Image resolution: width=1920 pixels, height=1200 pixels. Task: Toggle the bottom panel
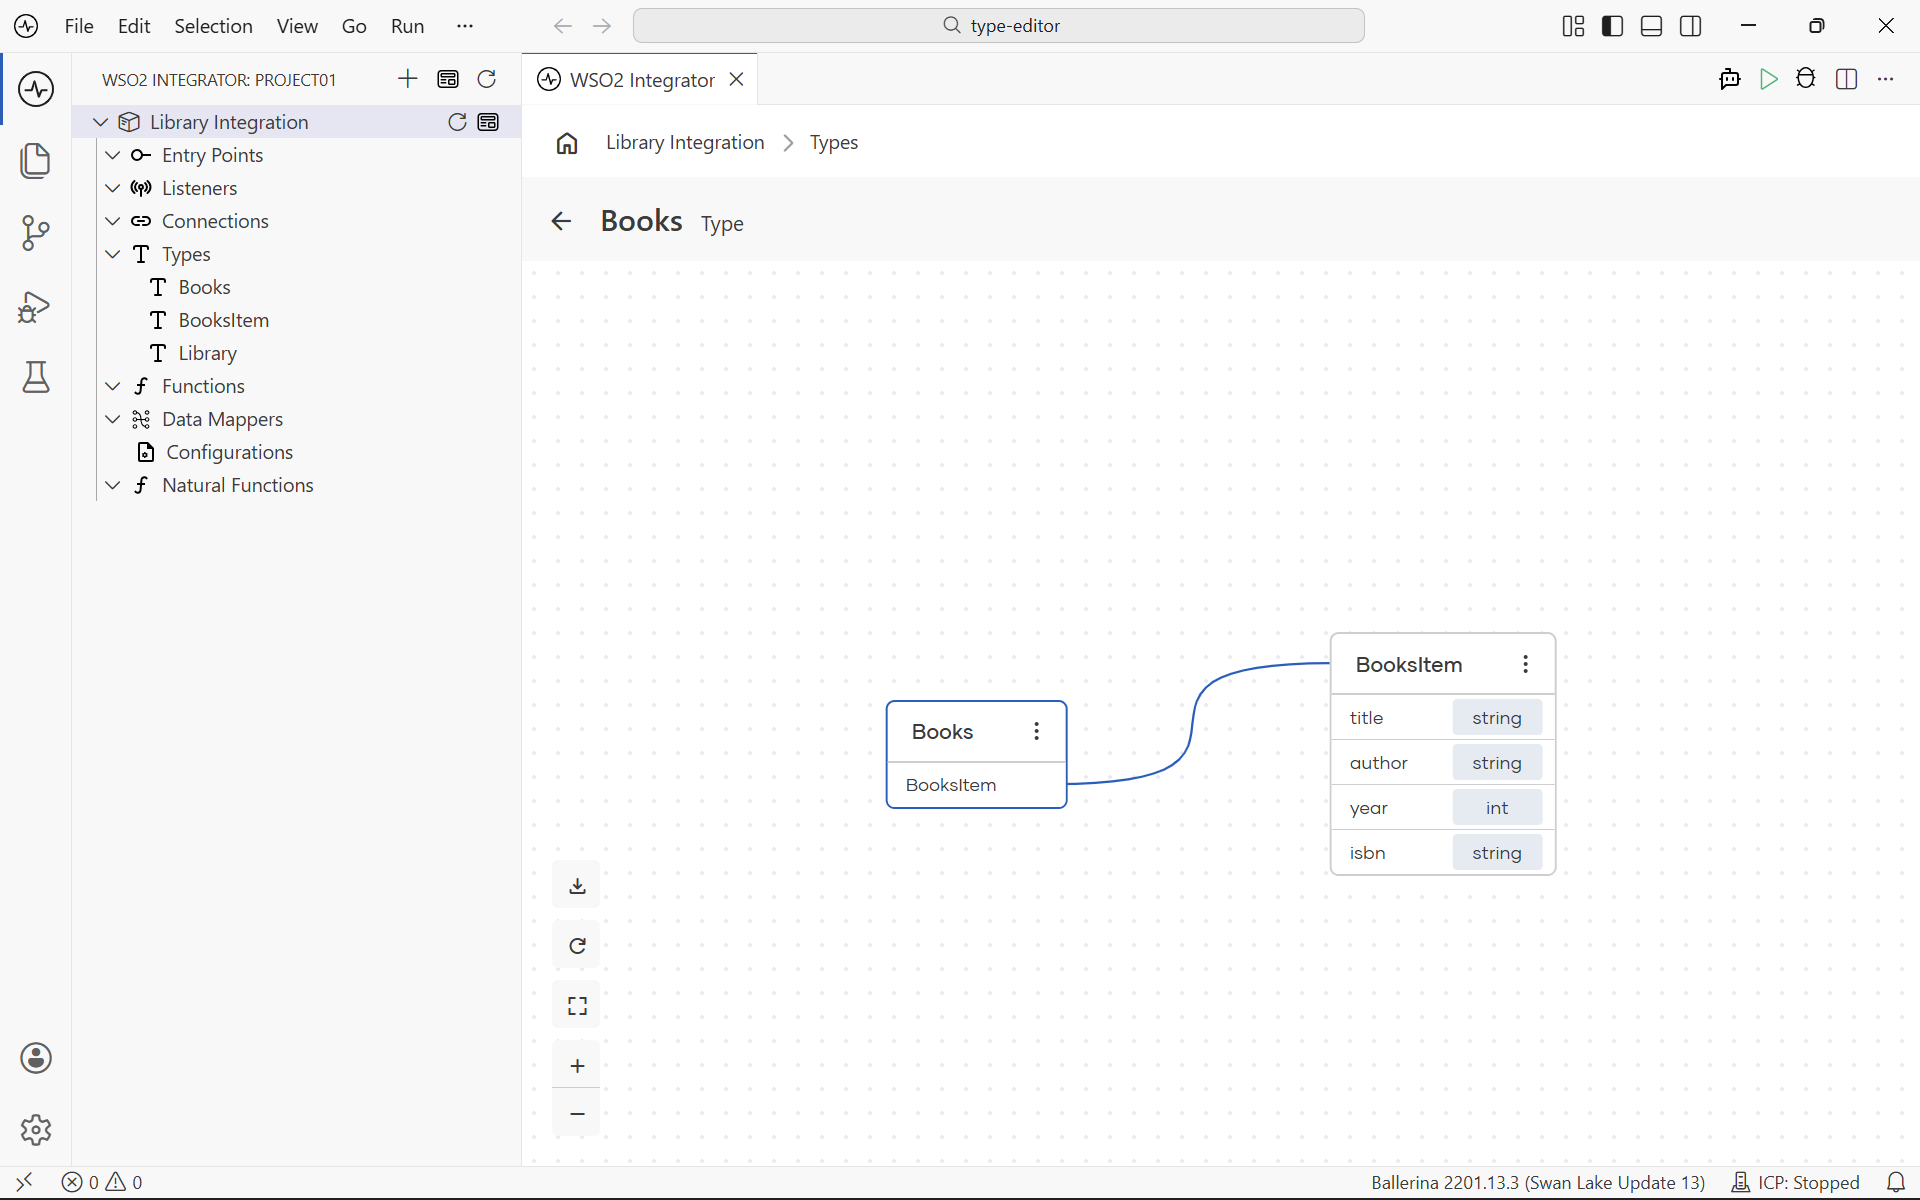pyautogui.click(x=1652, y=26)
